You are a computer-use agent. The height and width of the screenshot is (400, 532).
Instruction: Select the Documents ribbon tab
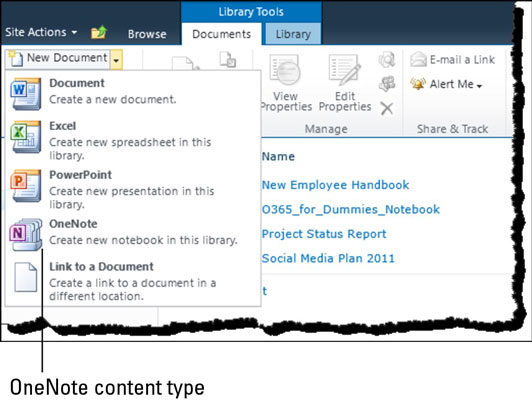point(222,34)
